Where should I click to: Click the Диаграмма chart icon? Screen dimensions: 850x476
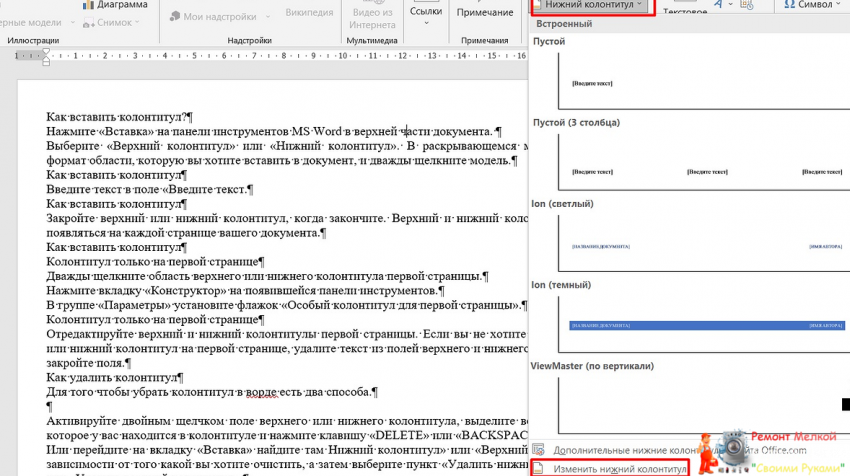point(86,5)
